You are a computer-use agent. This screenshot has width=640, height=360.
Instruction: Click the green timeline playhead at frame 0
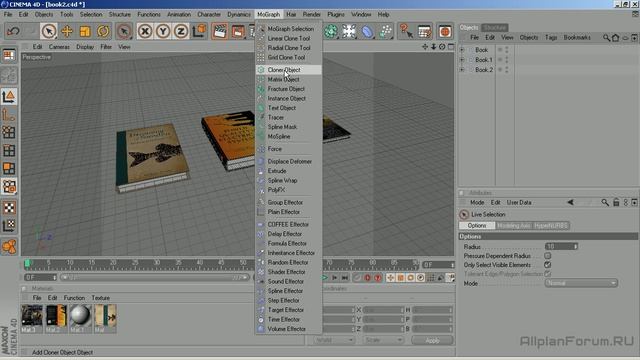click(x=27, y=264)
